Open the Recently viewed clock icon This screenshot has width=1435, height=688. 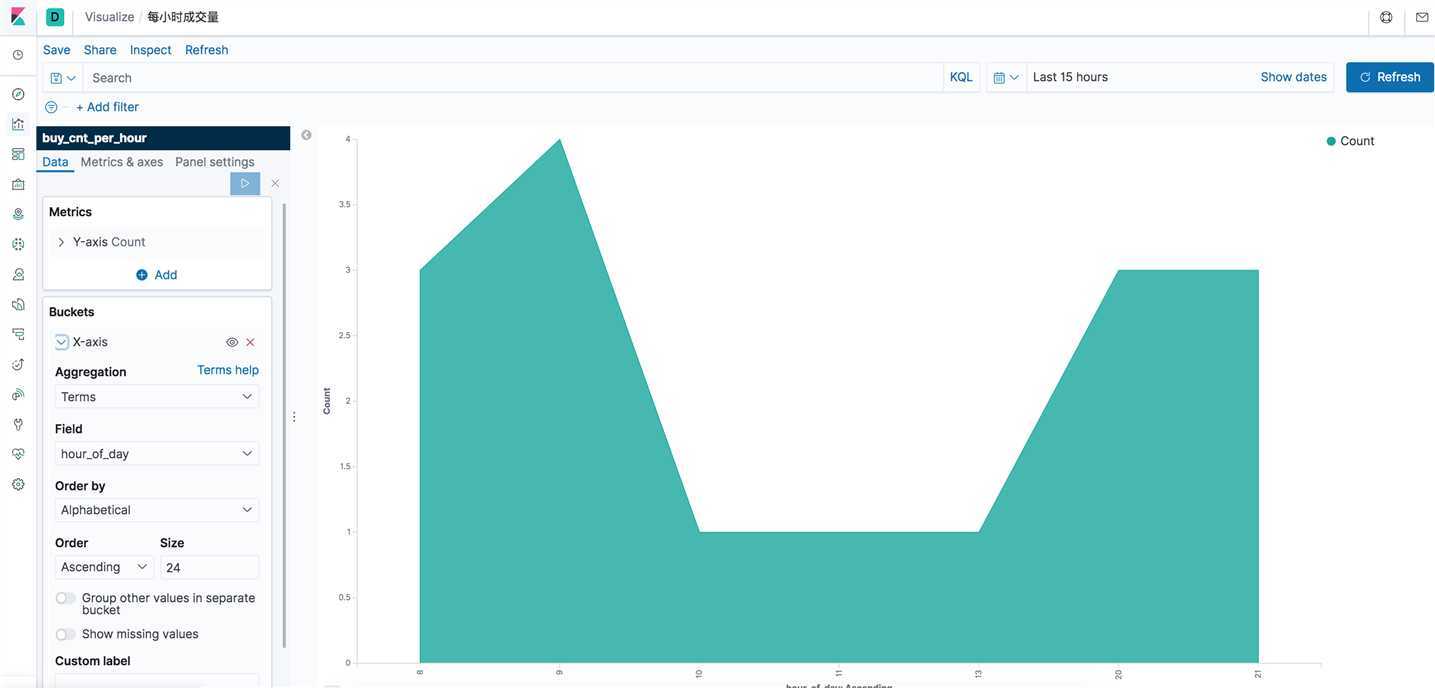18,55
